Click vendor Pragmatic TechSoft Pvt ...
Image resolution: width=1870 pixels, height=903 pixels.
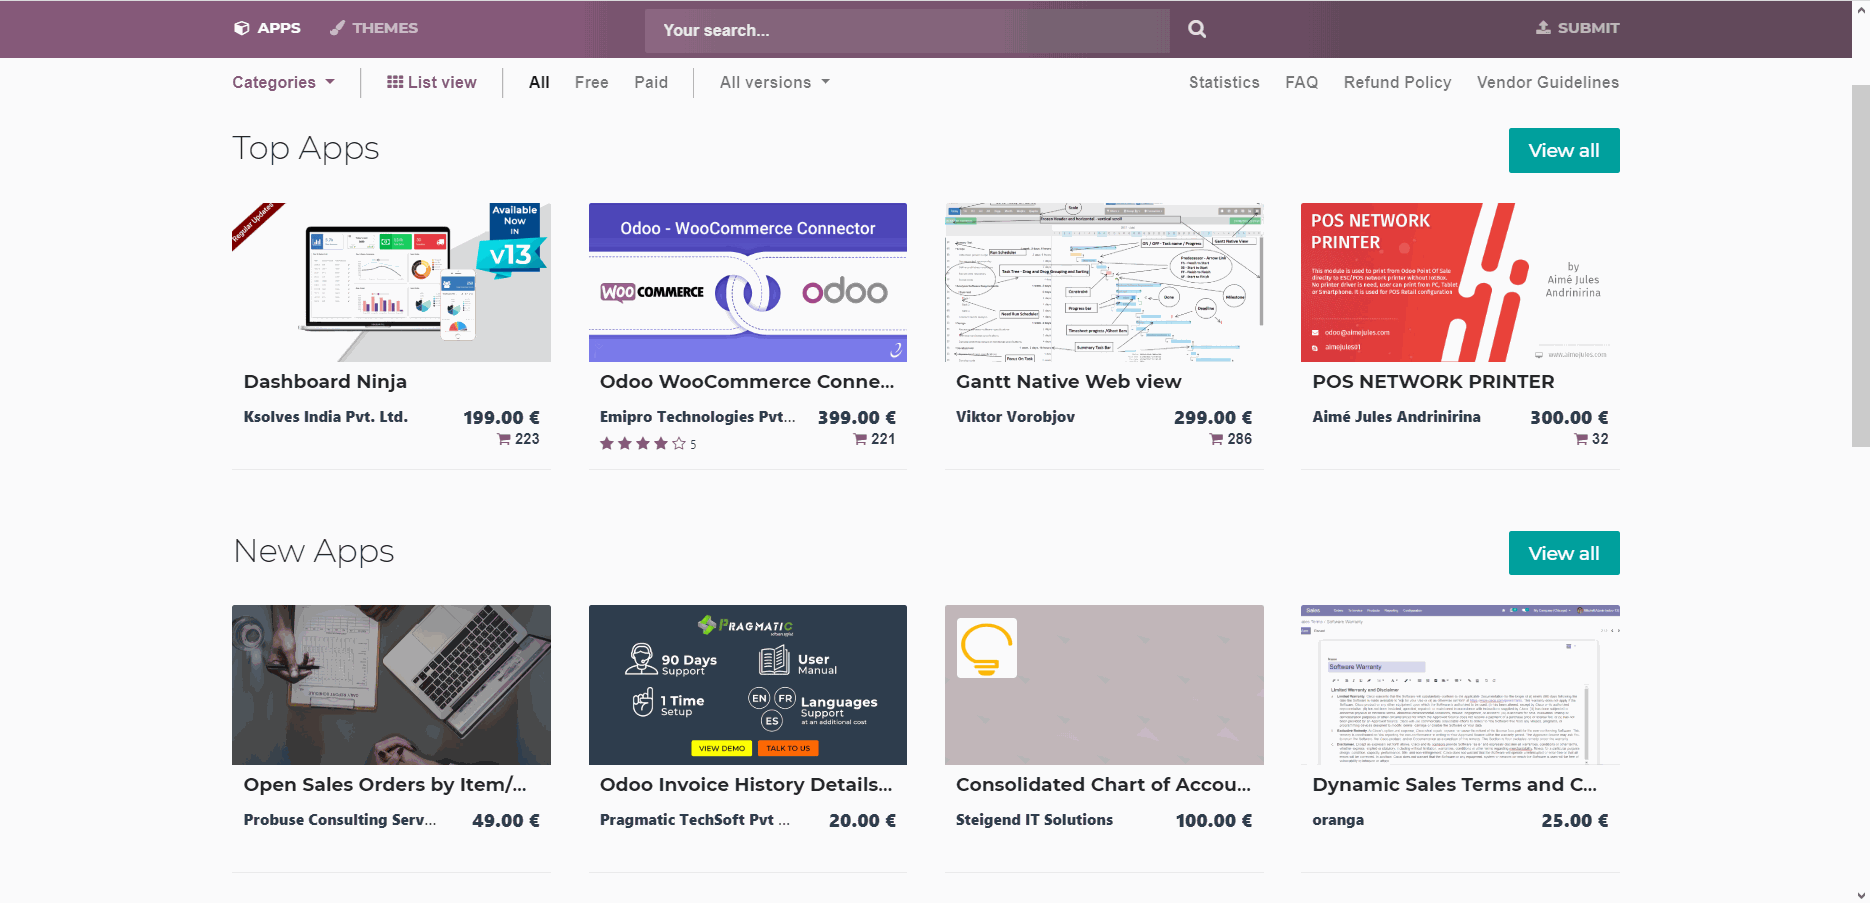[695, 819]
